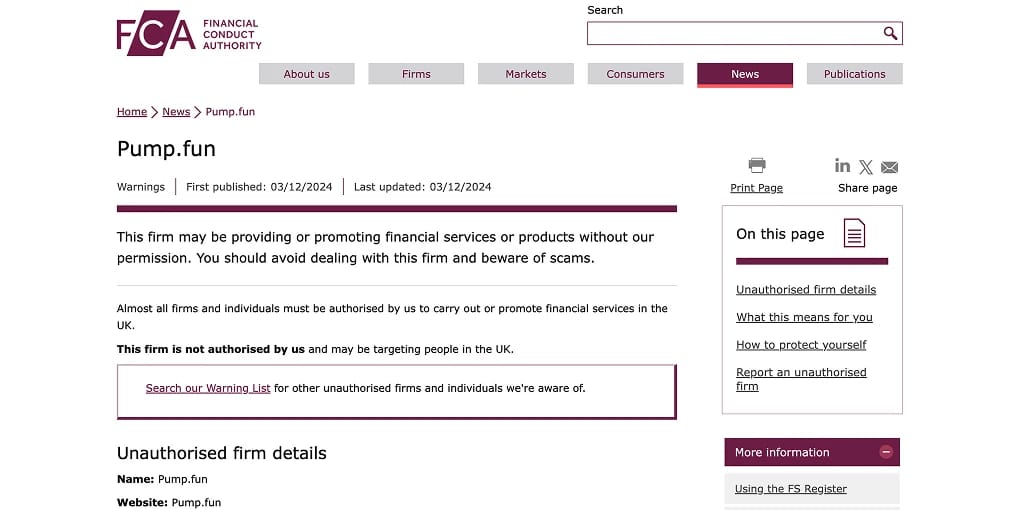Viewport: 1021px width, 510px height.
Task: Click the document icon in On this page
Action: [x=854, y=233]
